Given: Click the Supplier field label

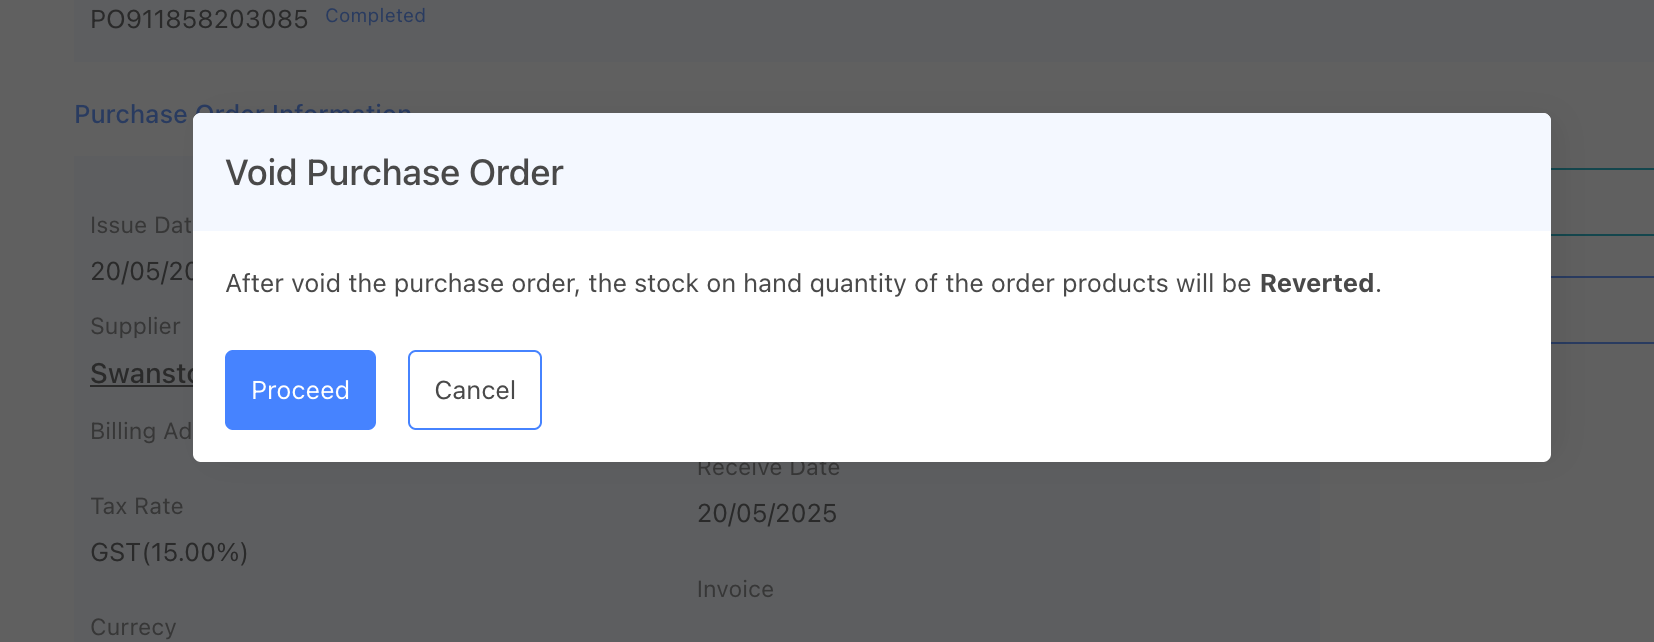Looking at the screenshot, I should [135, 326].
